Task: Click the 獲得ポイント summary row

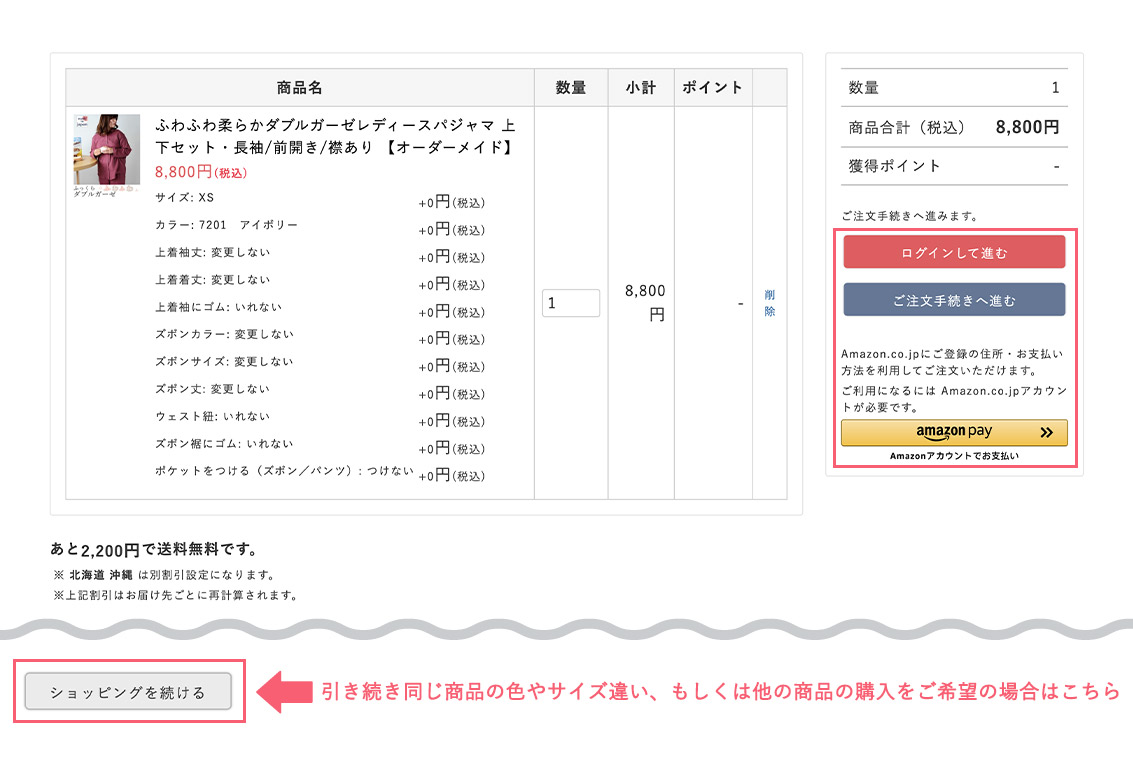Action: tap(953, 166)
